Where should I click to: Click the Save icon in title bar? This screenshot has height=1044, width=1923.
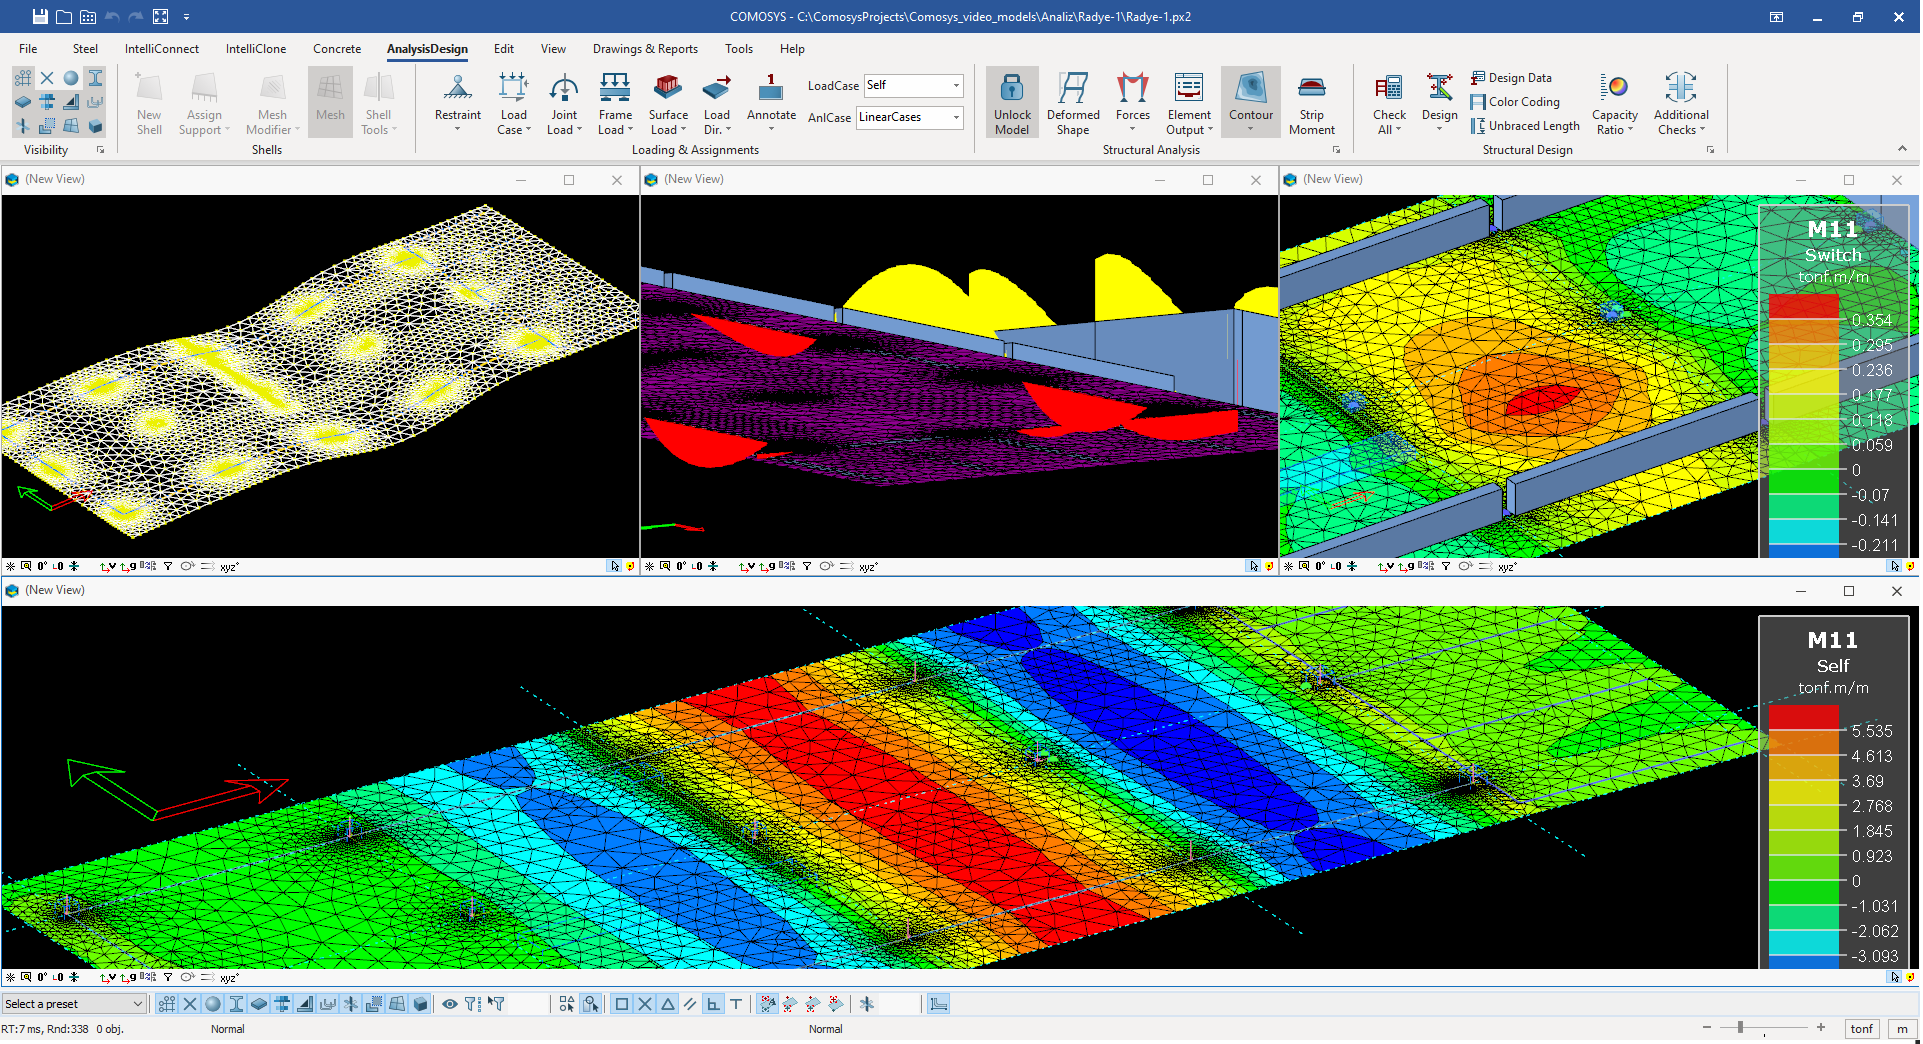(40, 16)
